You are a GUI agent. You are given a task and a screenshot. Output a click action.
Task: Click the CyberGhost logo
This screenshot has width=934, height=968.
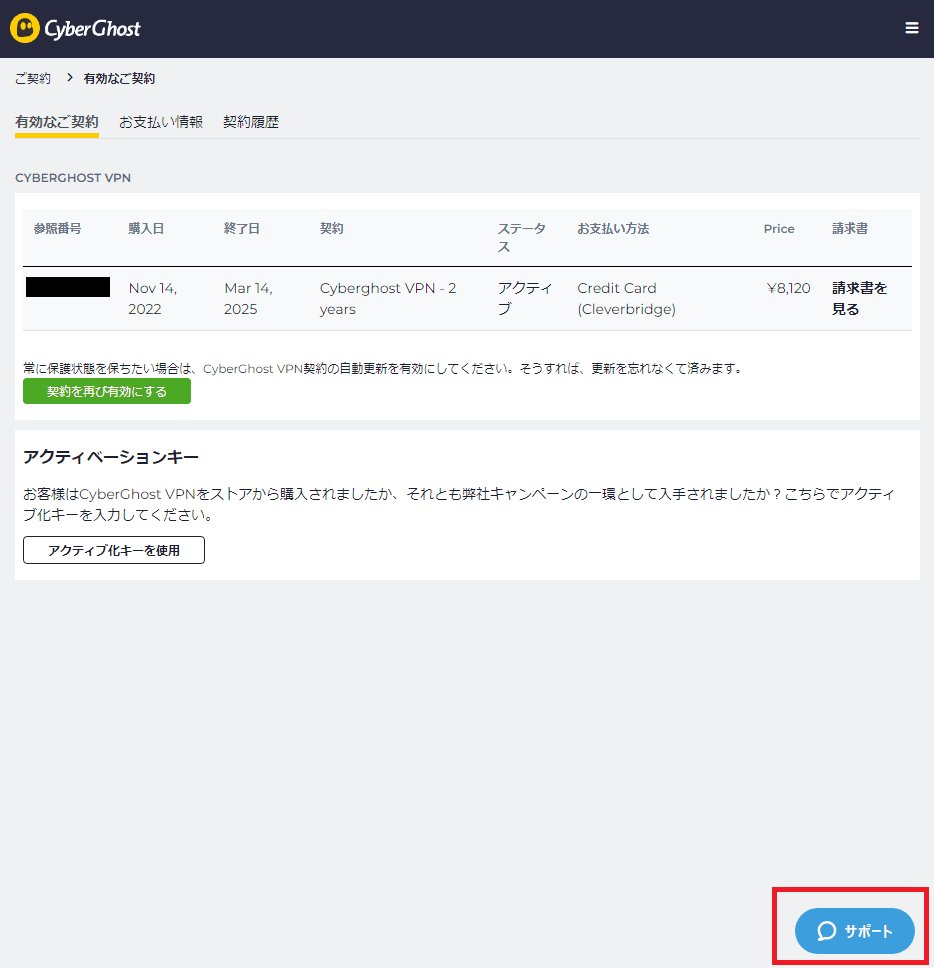75,28
